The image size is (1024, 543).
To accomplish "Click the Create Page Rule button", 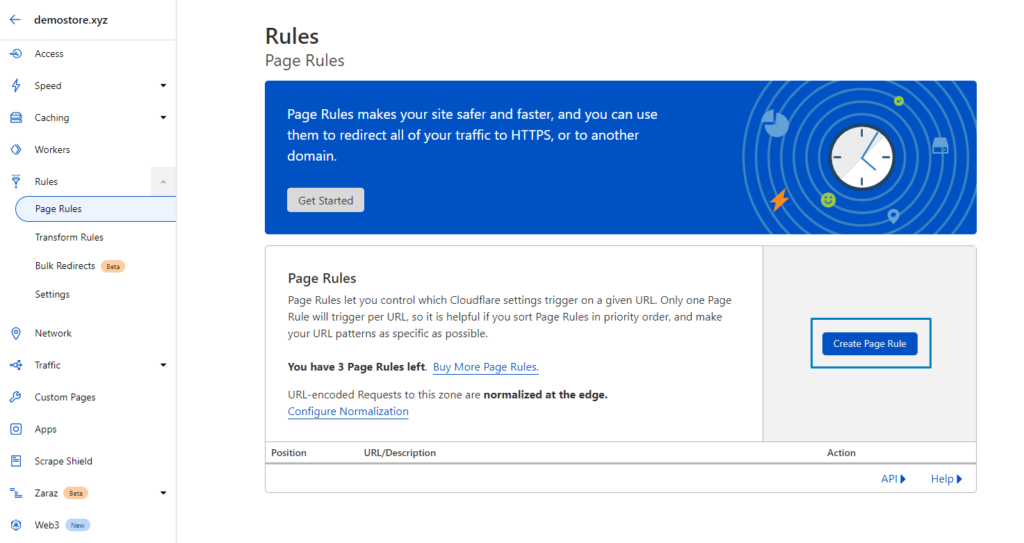I will [869, 344].
